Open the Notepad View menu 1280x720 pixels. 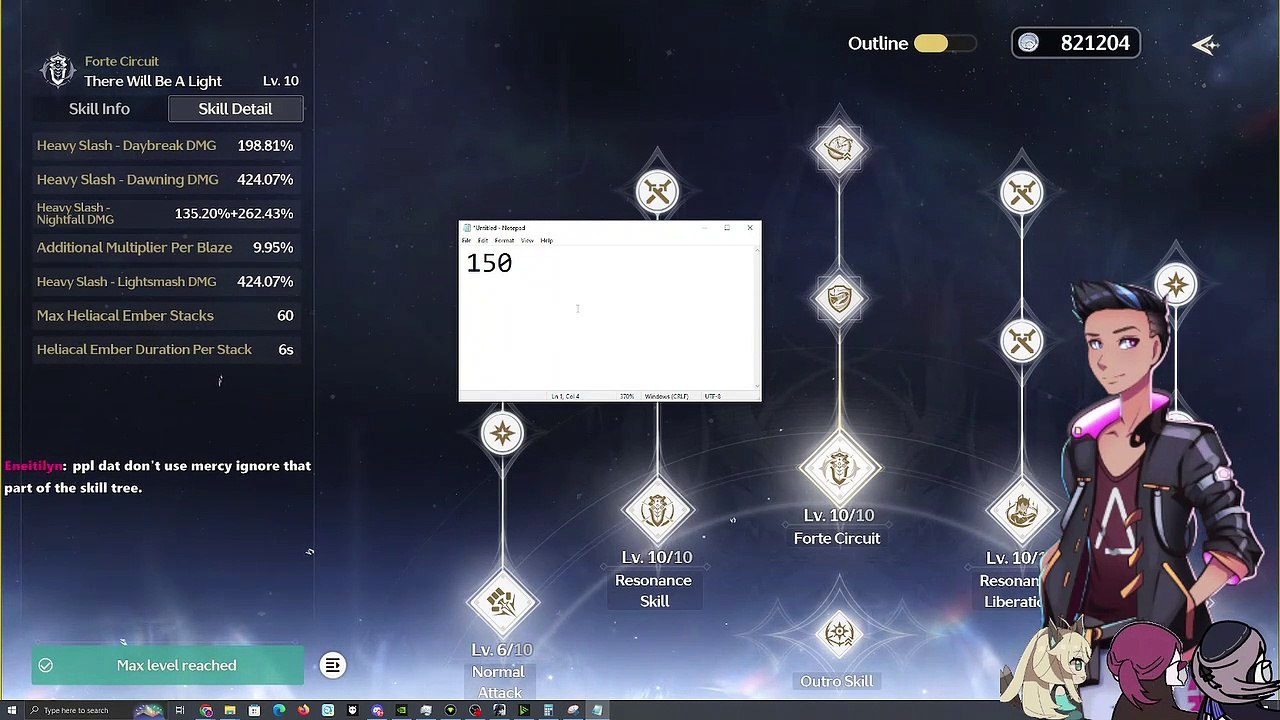coord(527,240)
